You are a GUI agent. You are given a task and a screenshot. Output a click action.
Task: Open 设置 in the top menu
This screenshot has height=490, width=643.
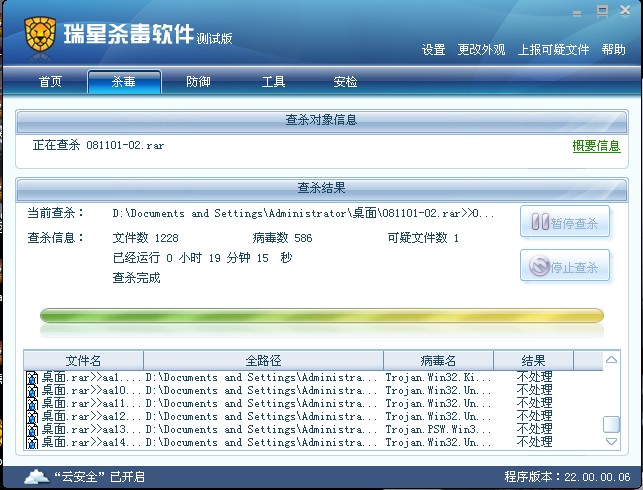pos(433,50)
